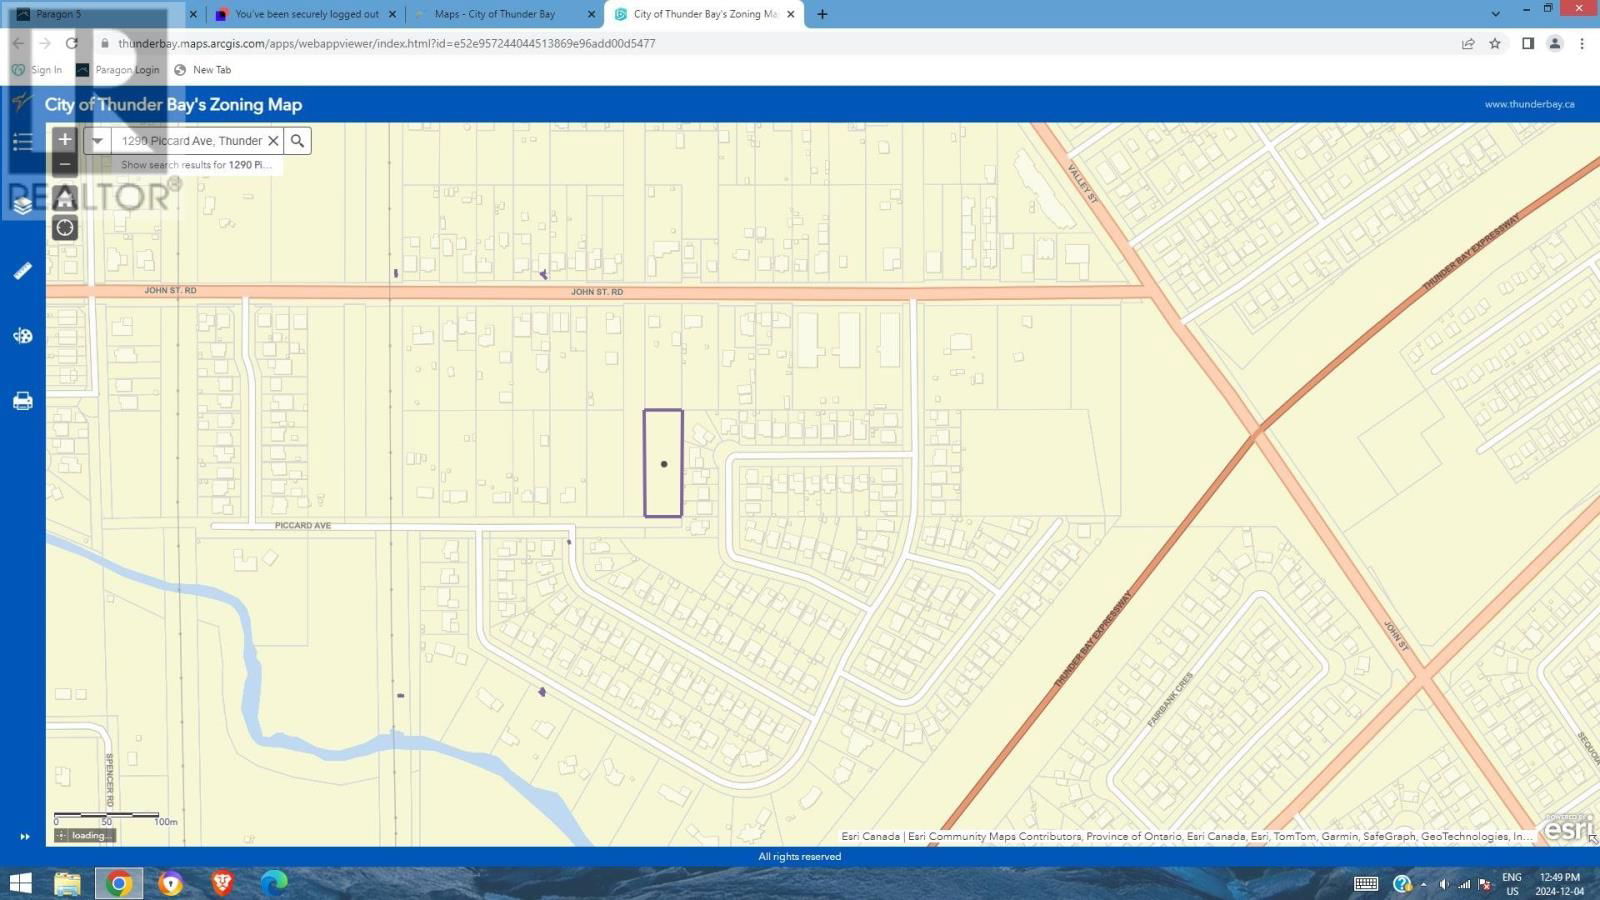Viewport: 1600px width, 900px height.
Task: Open the Legend widget in the sidebar
Action: point(22,141)
